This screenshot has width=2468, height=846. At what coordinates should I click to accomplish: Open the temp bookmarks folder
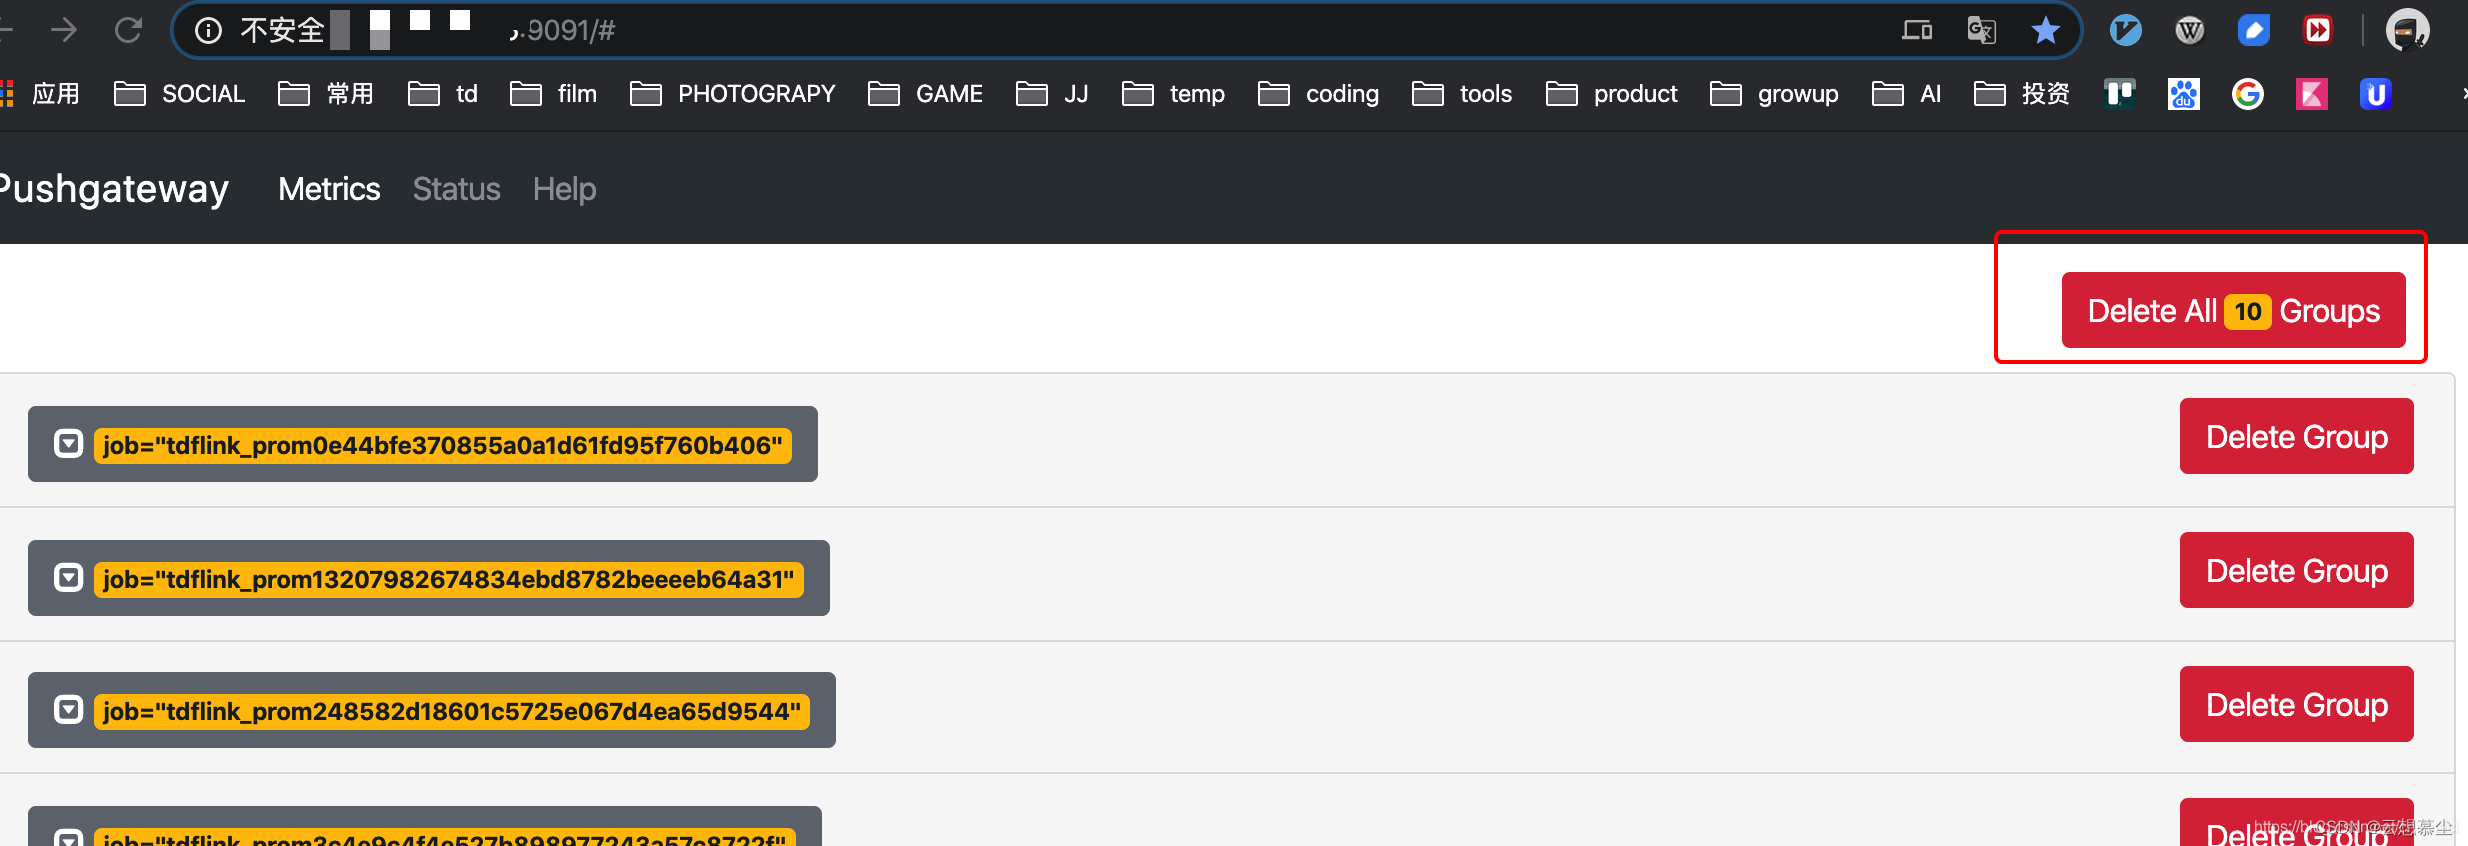[1173, 94]
